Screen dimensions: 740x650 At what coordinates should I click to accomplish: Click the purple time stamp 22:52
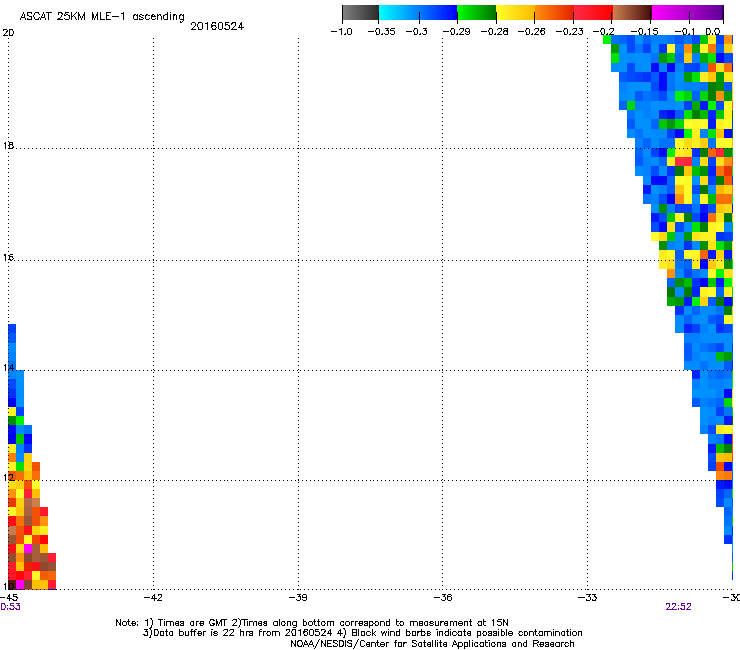[679, 607]
